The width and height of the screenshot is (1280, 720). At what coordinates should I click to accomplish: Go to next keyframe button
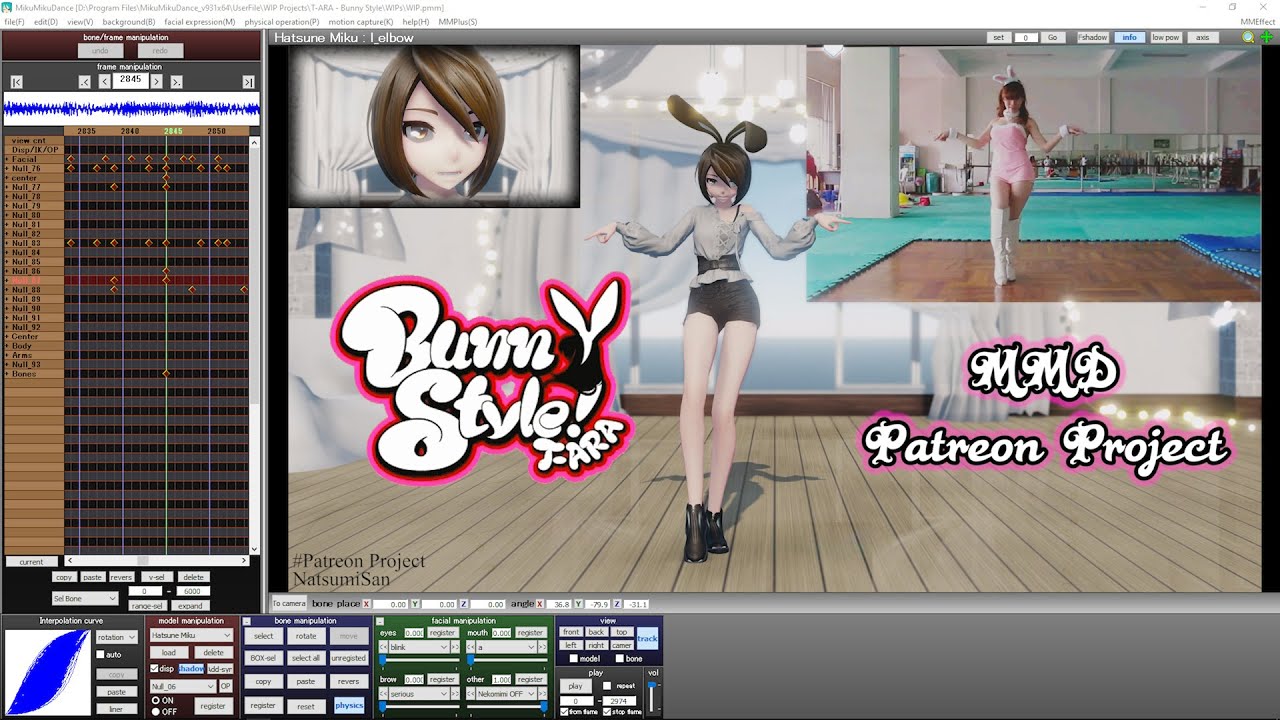click(176, 81)
